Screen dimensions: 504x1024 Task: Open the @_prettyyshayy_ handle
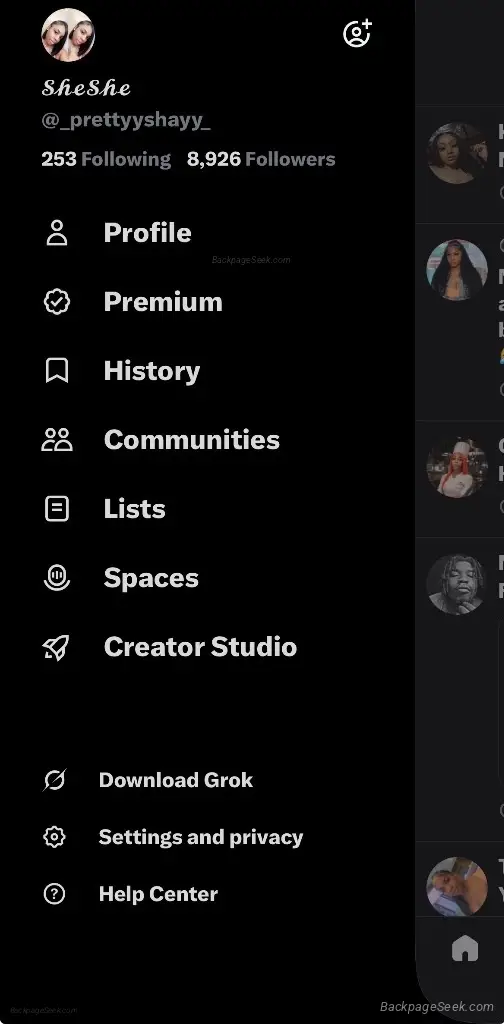pos(126,121)
